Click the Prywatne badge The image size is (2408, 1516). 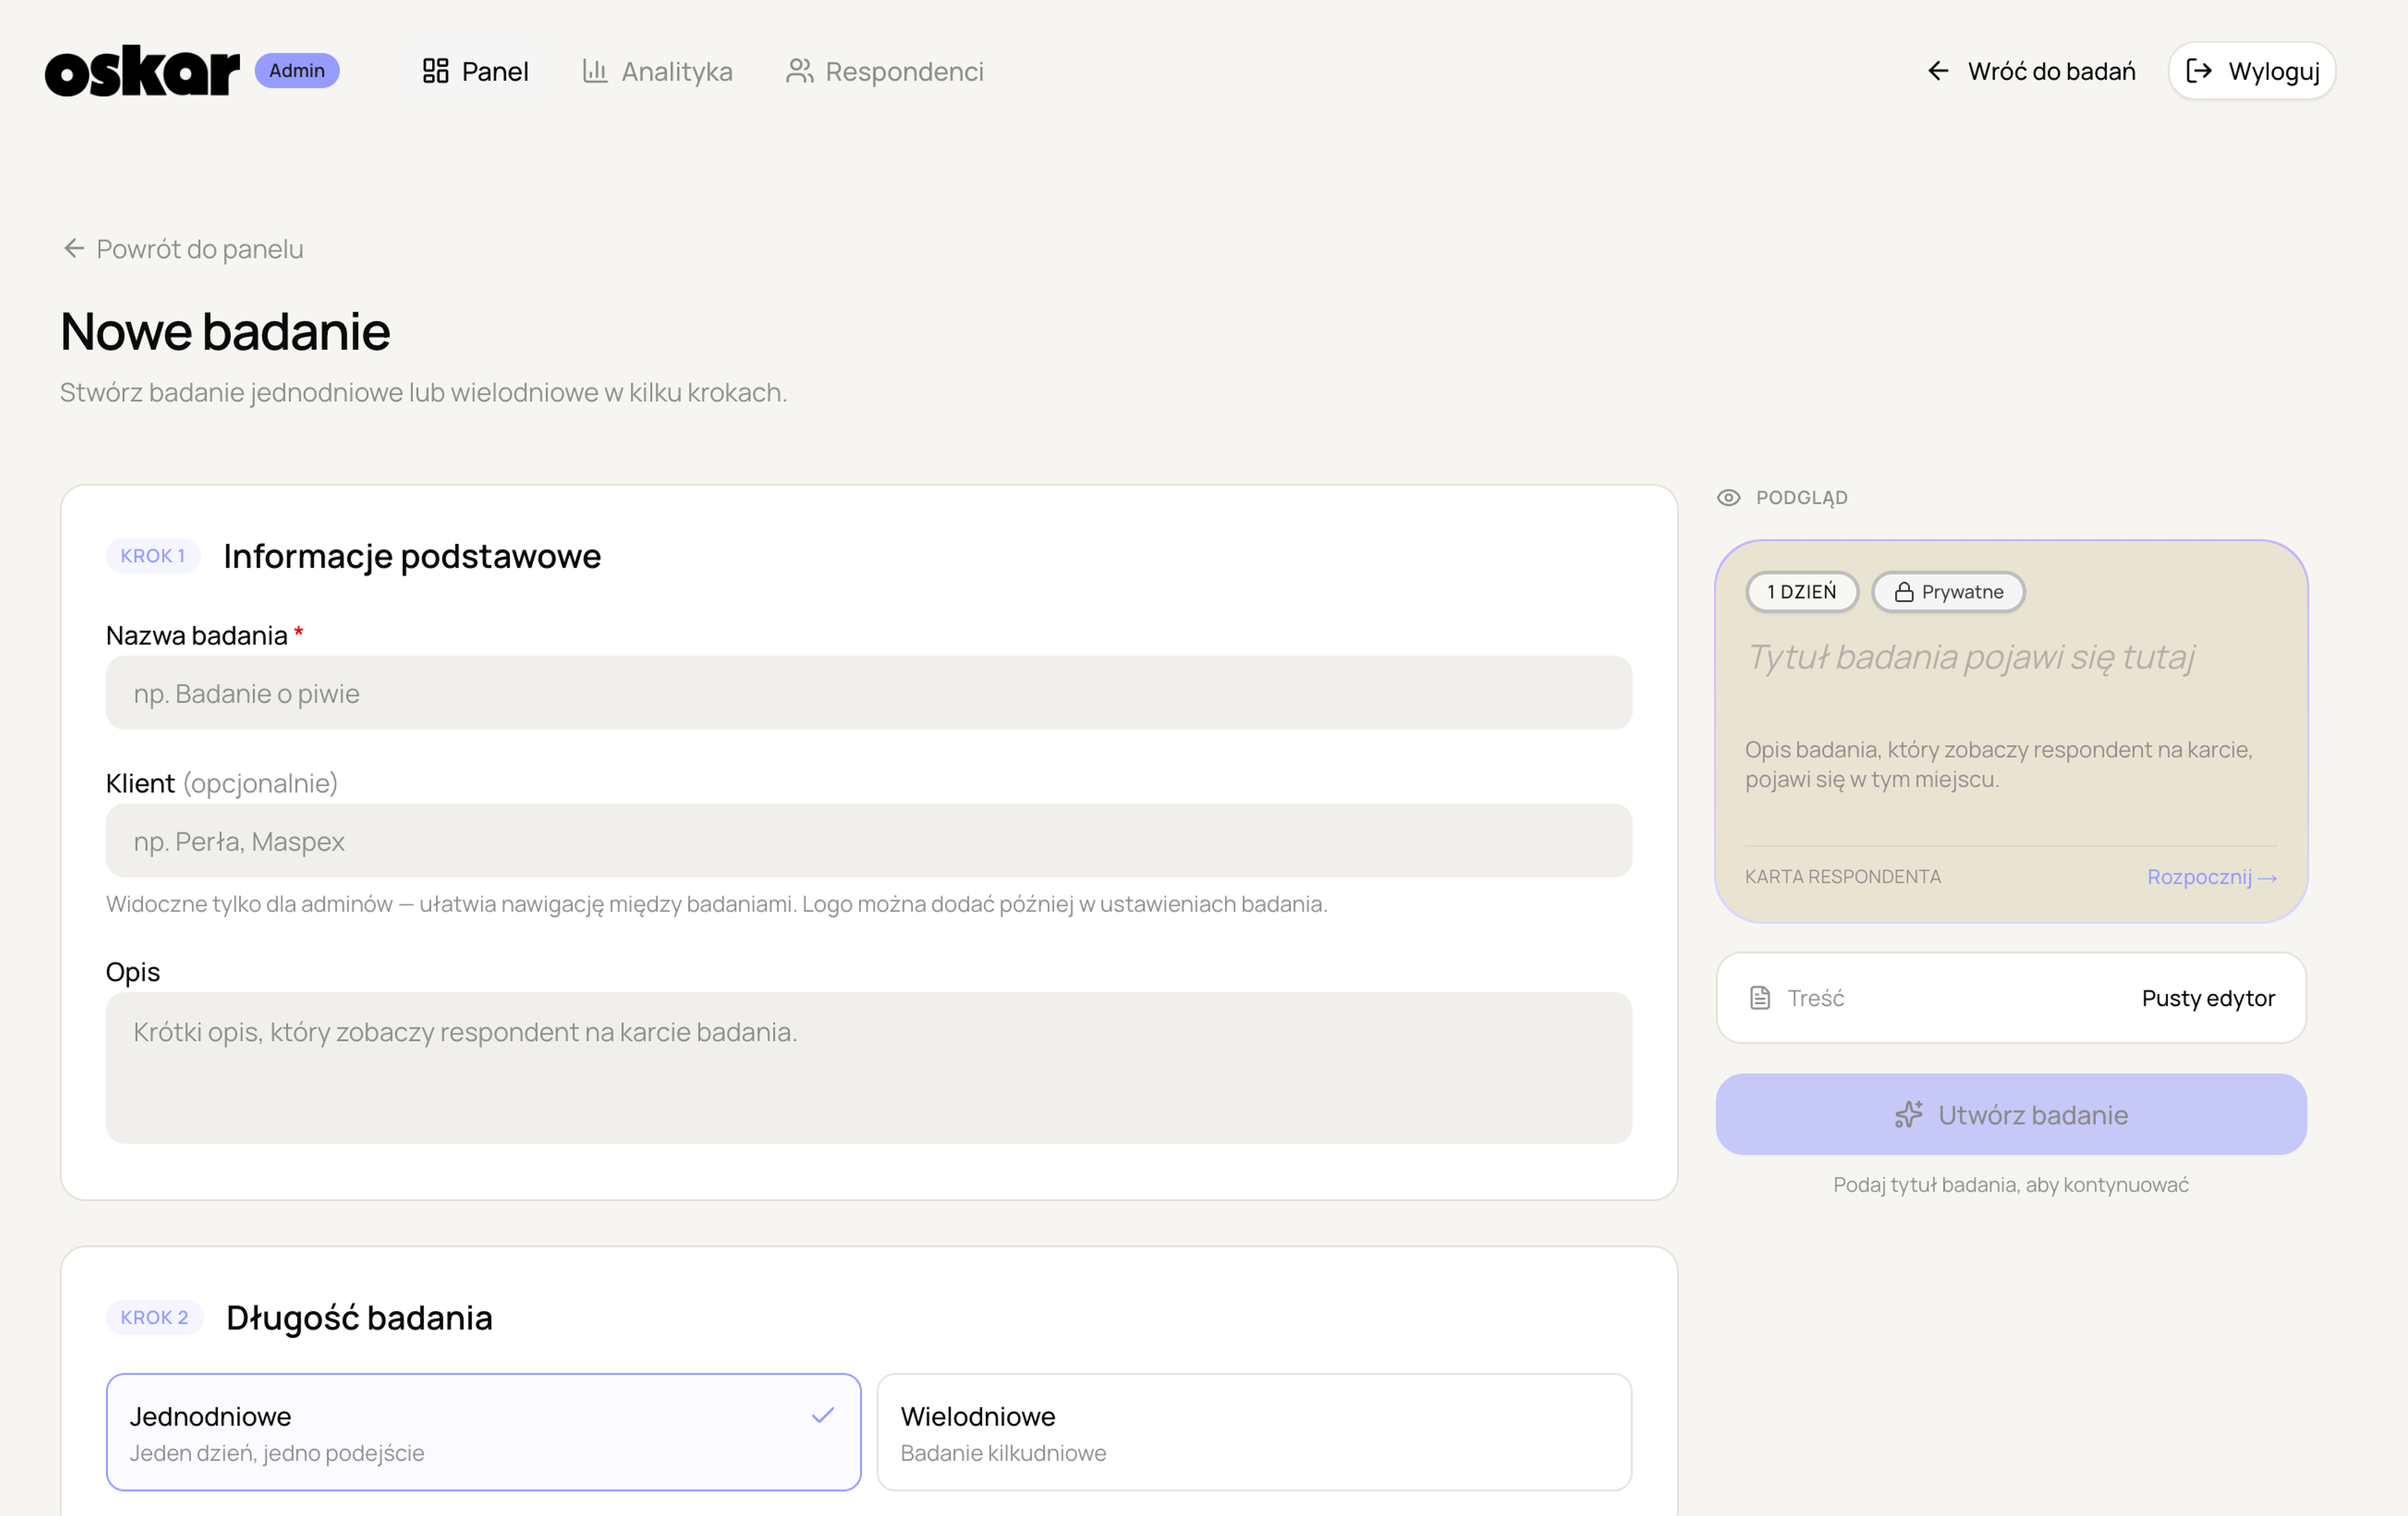1949,592
